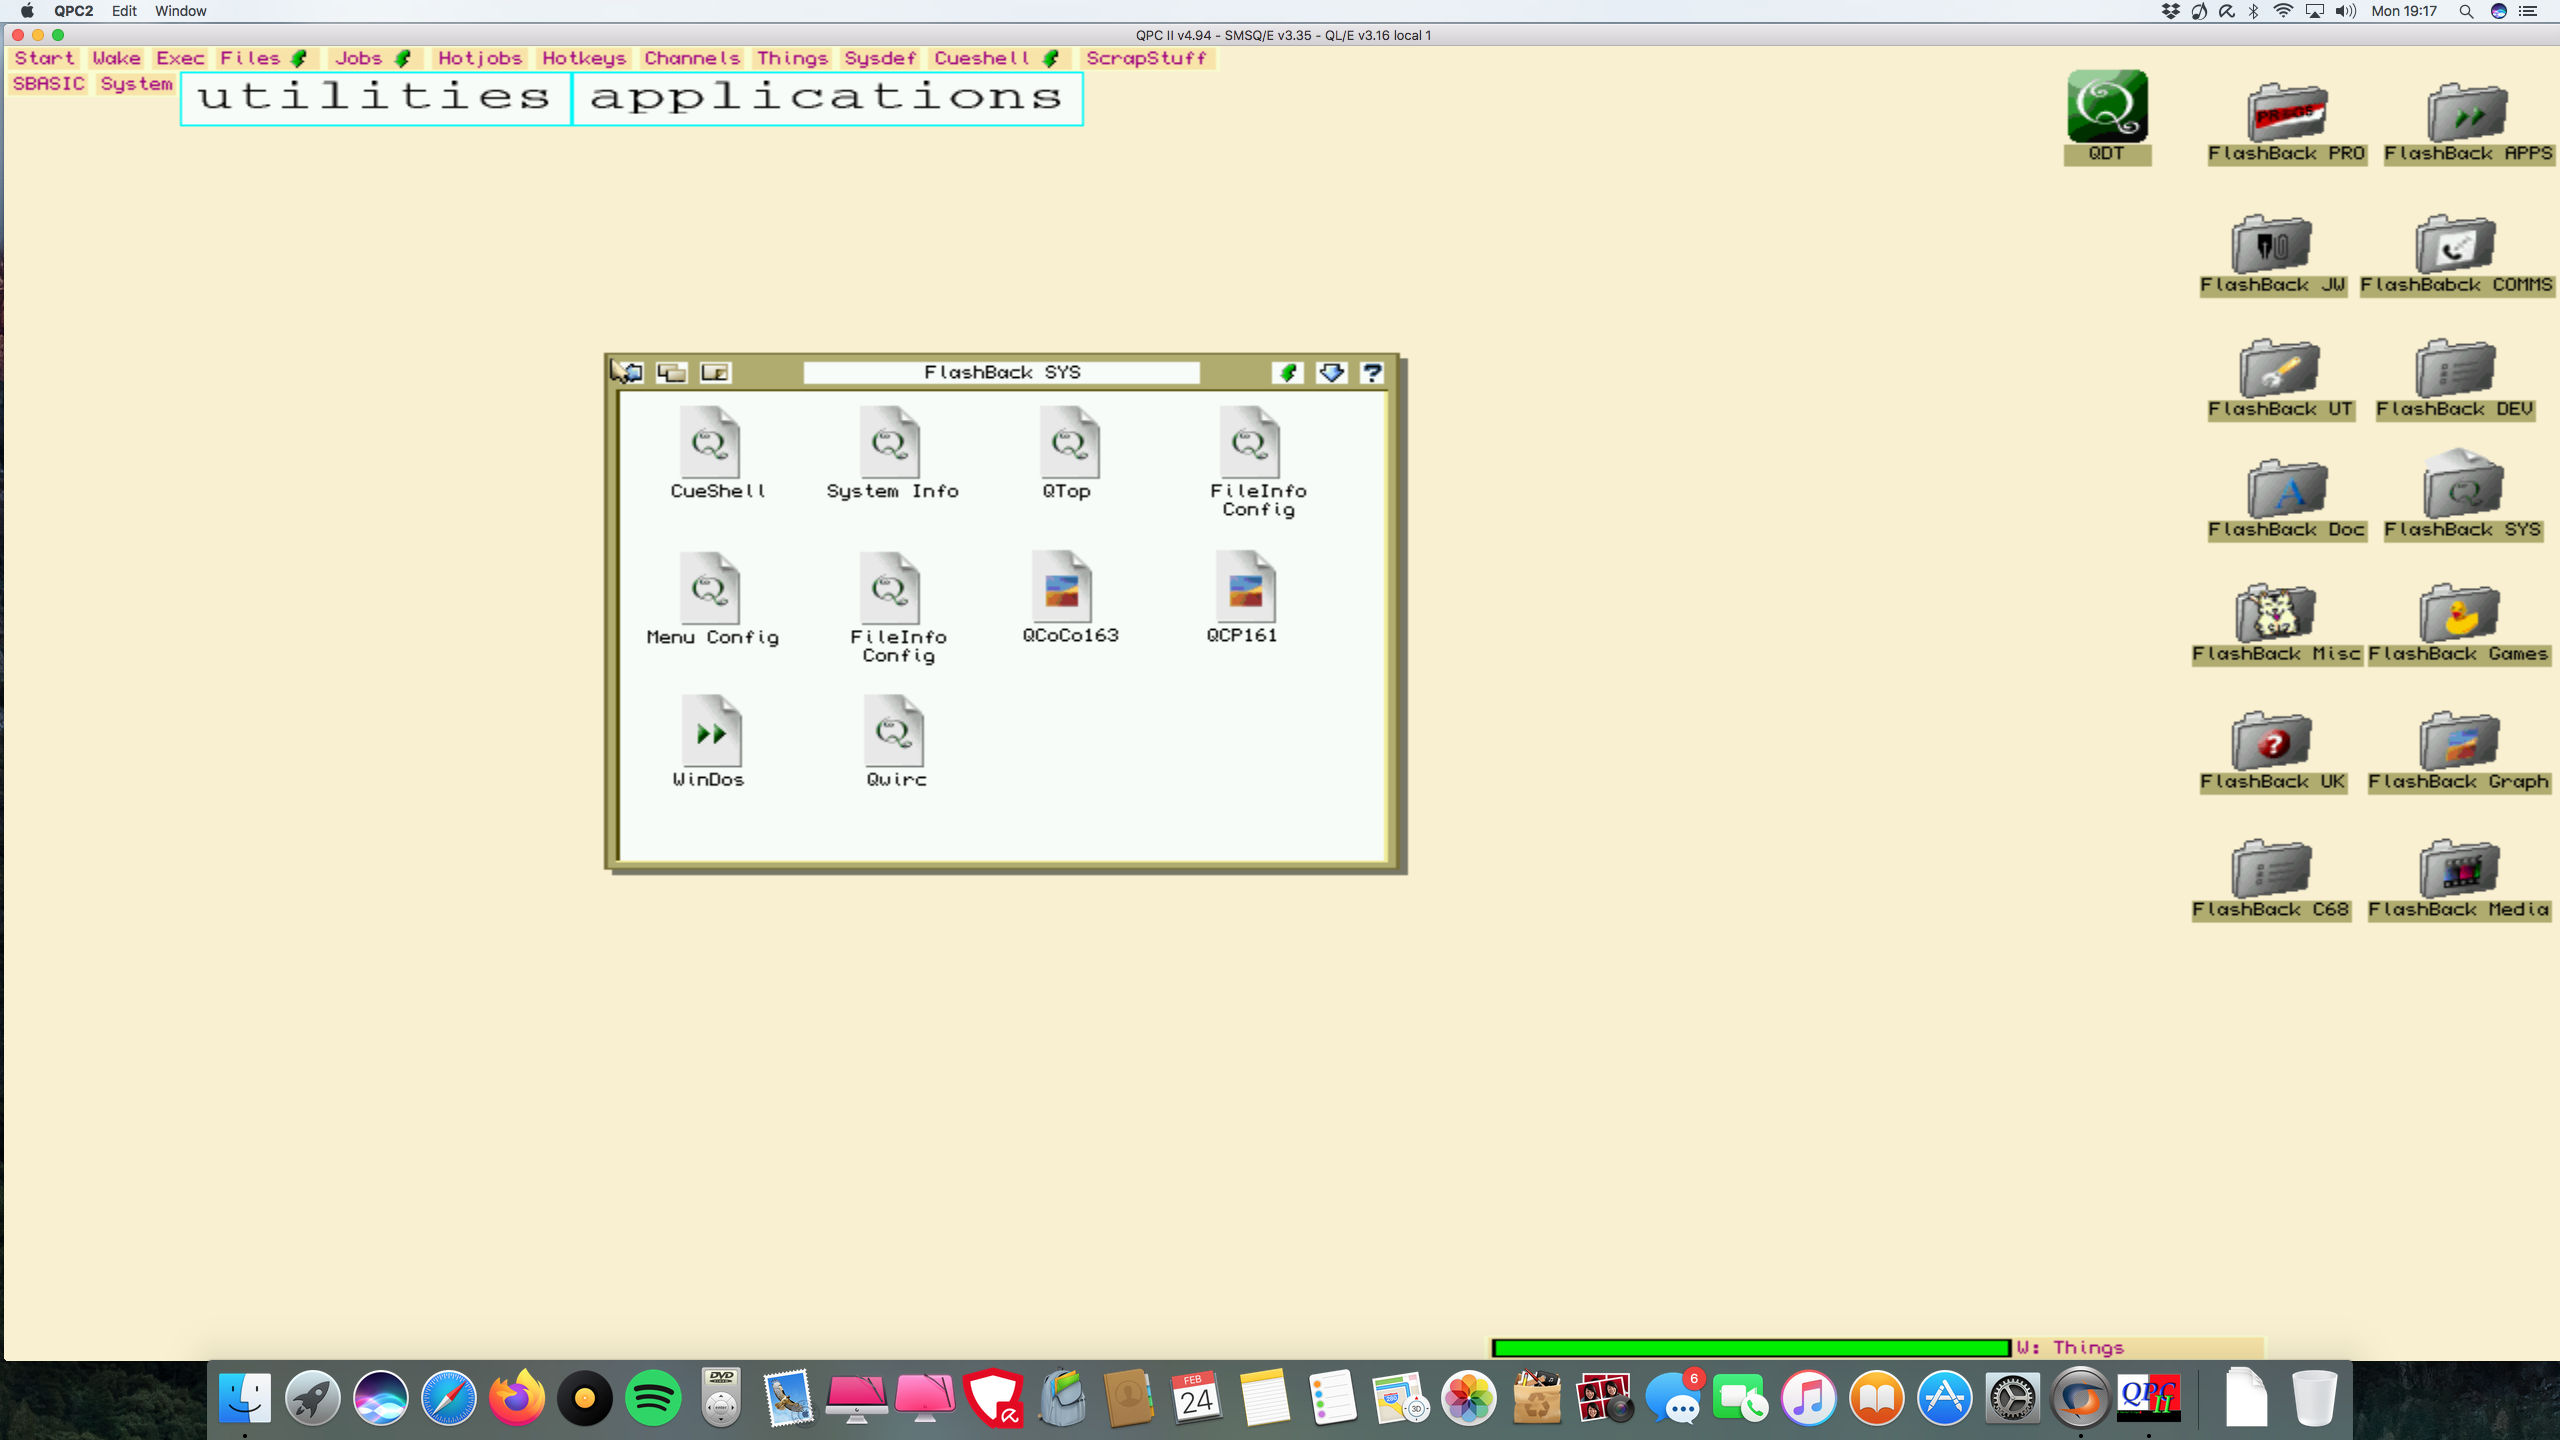Click the Start button
The height and width of the screenshot is (1440, 2560).
(45, 58)
